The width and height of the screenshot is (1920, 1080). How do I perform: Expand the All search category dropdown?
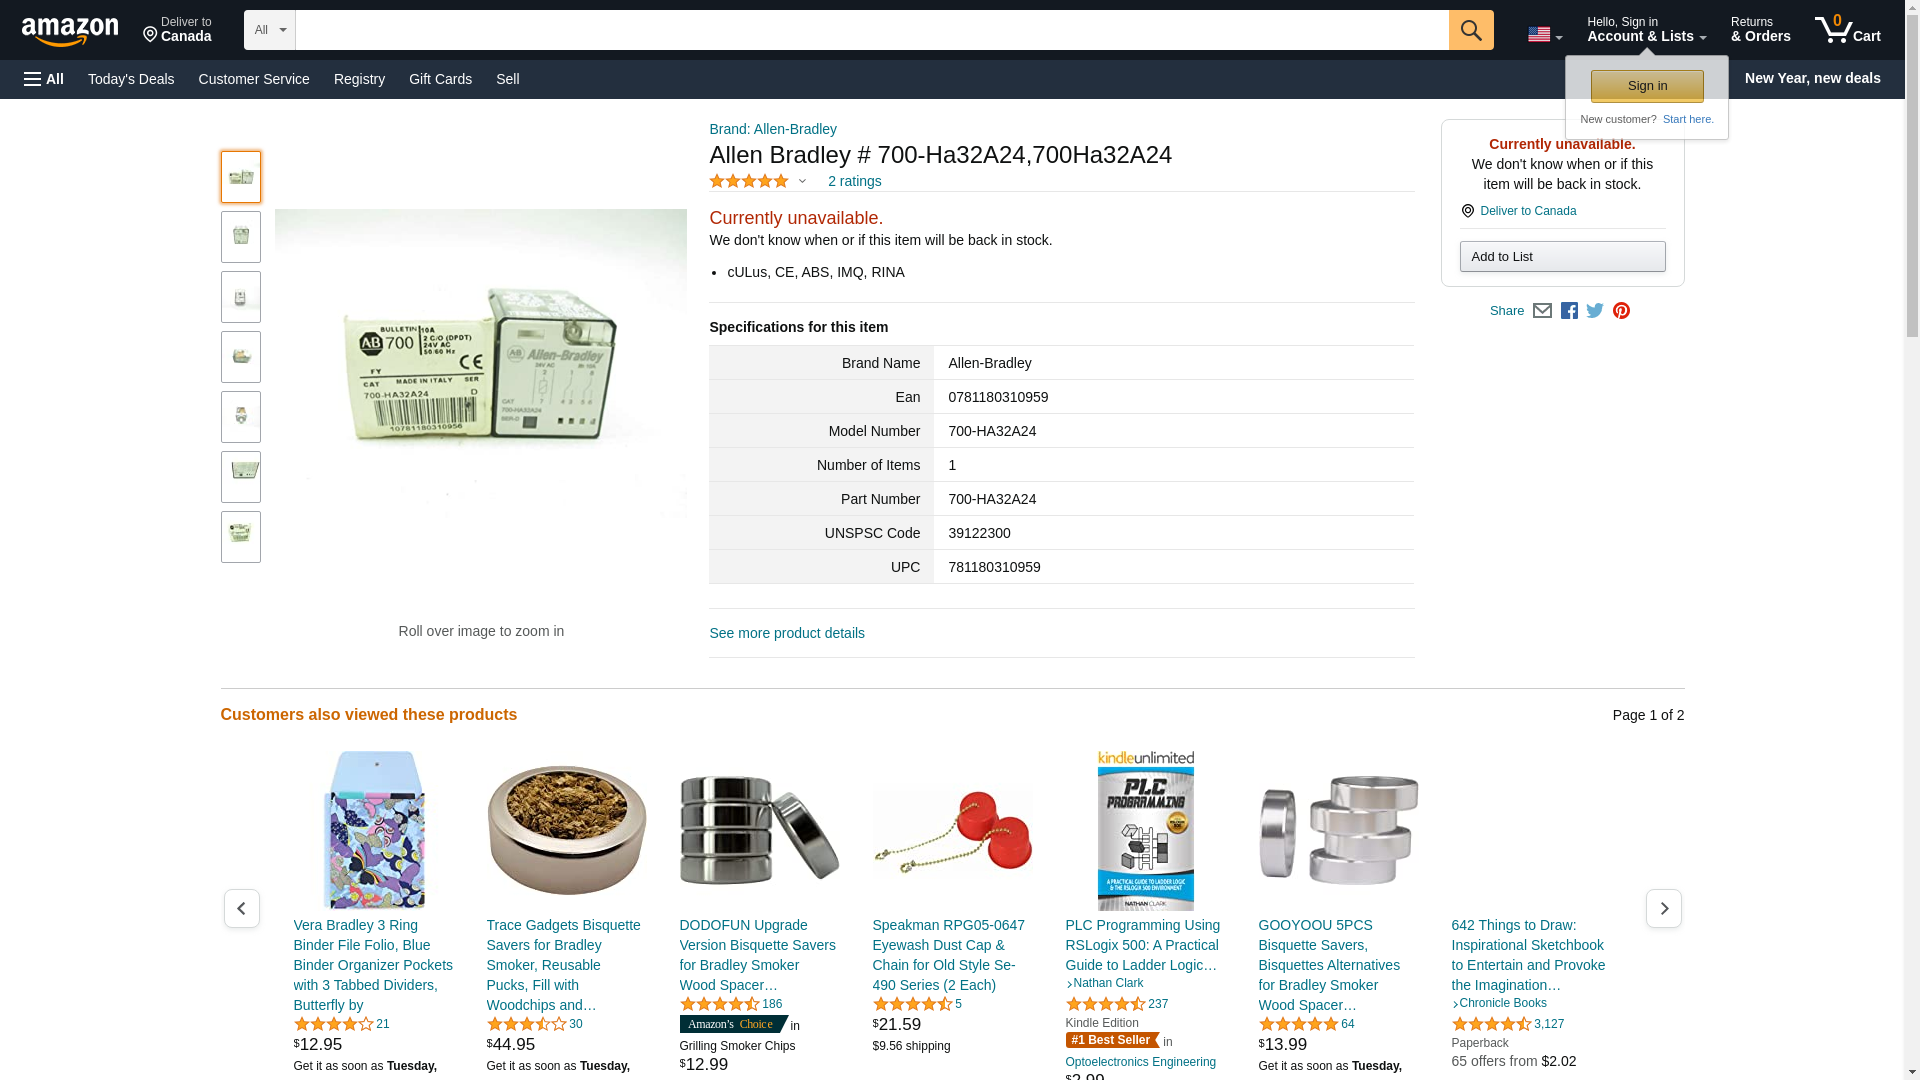click(x=270, y=30)
